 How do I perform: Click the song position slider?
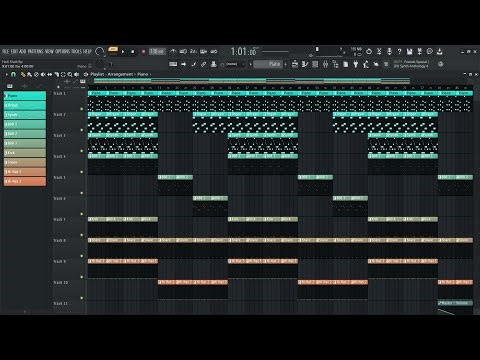(275, 52)
